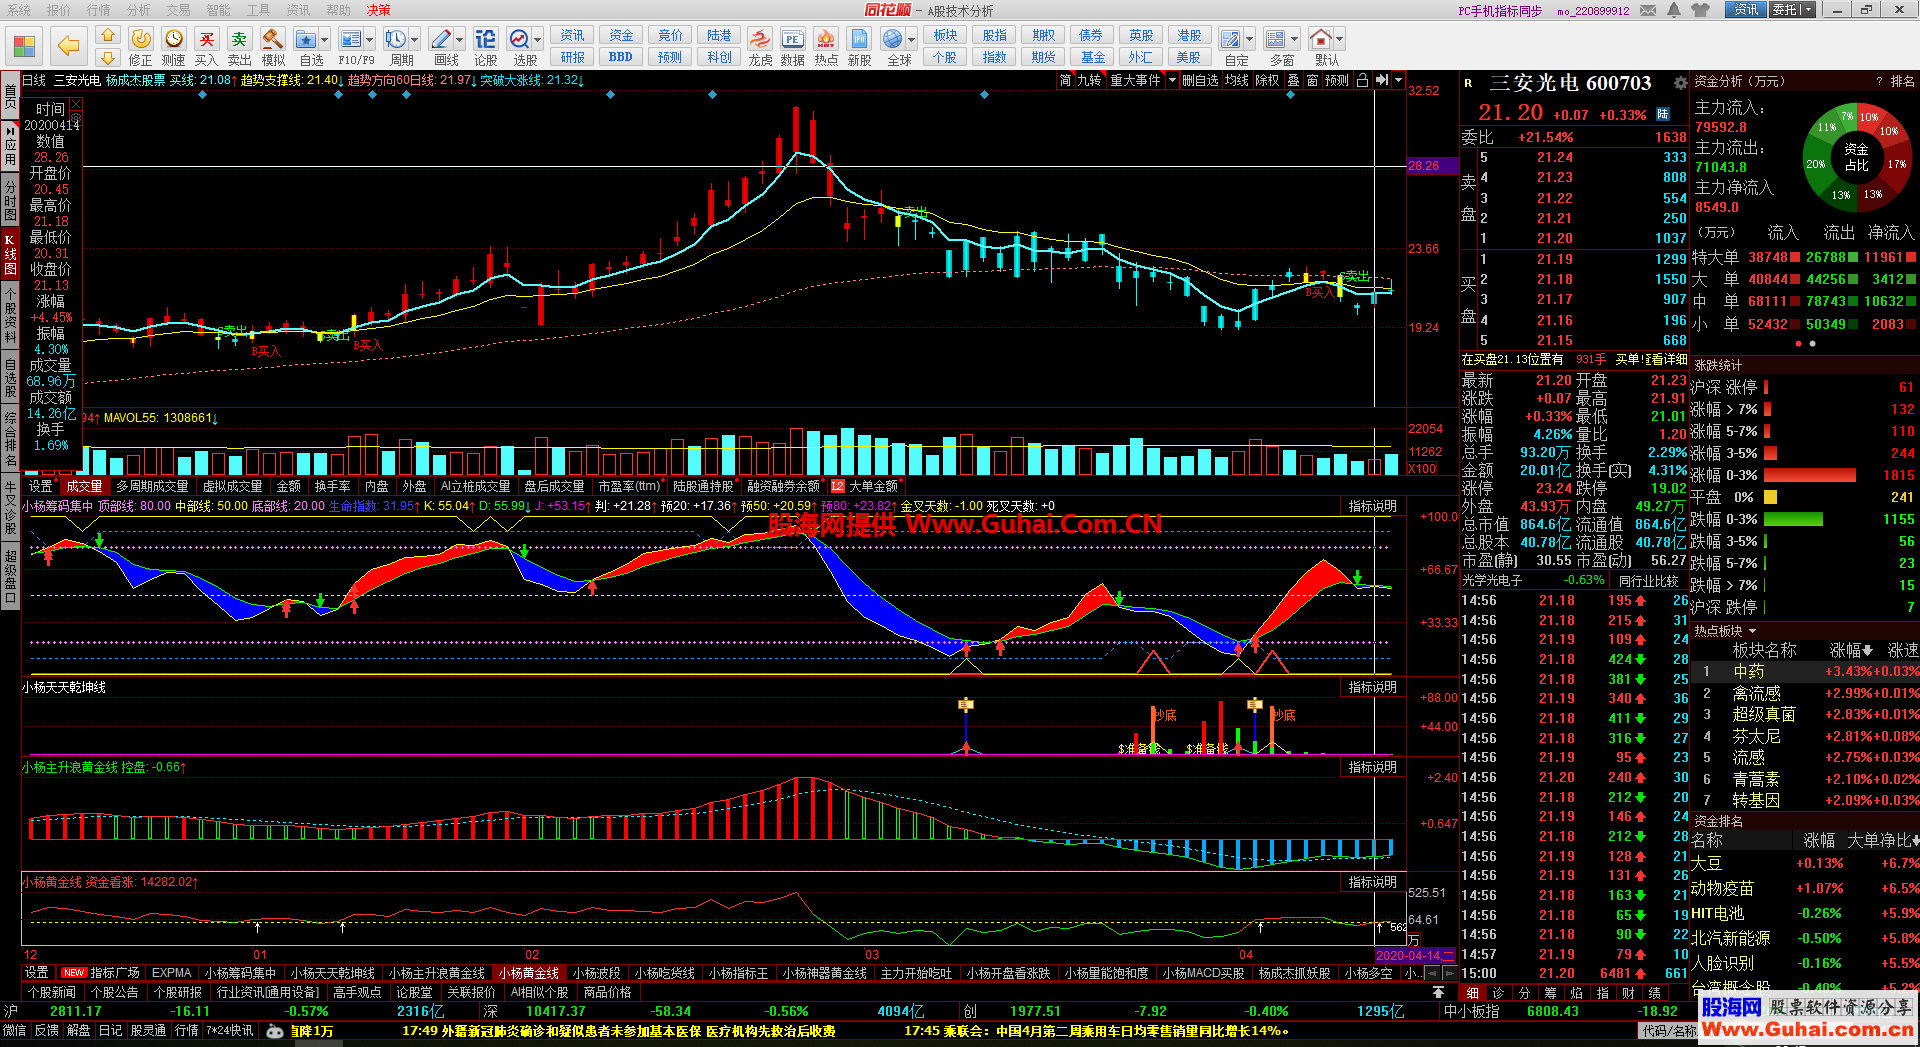This screenshot has height=1047, width=1920.
Task: Open the 自选 favorites folder icon
Action: click(x=307, y=46)
